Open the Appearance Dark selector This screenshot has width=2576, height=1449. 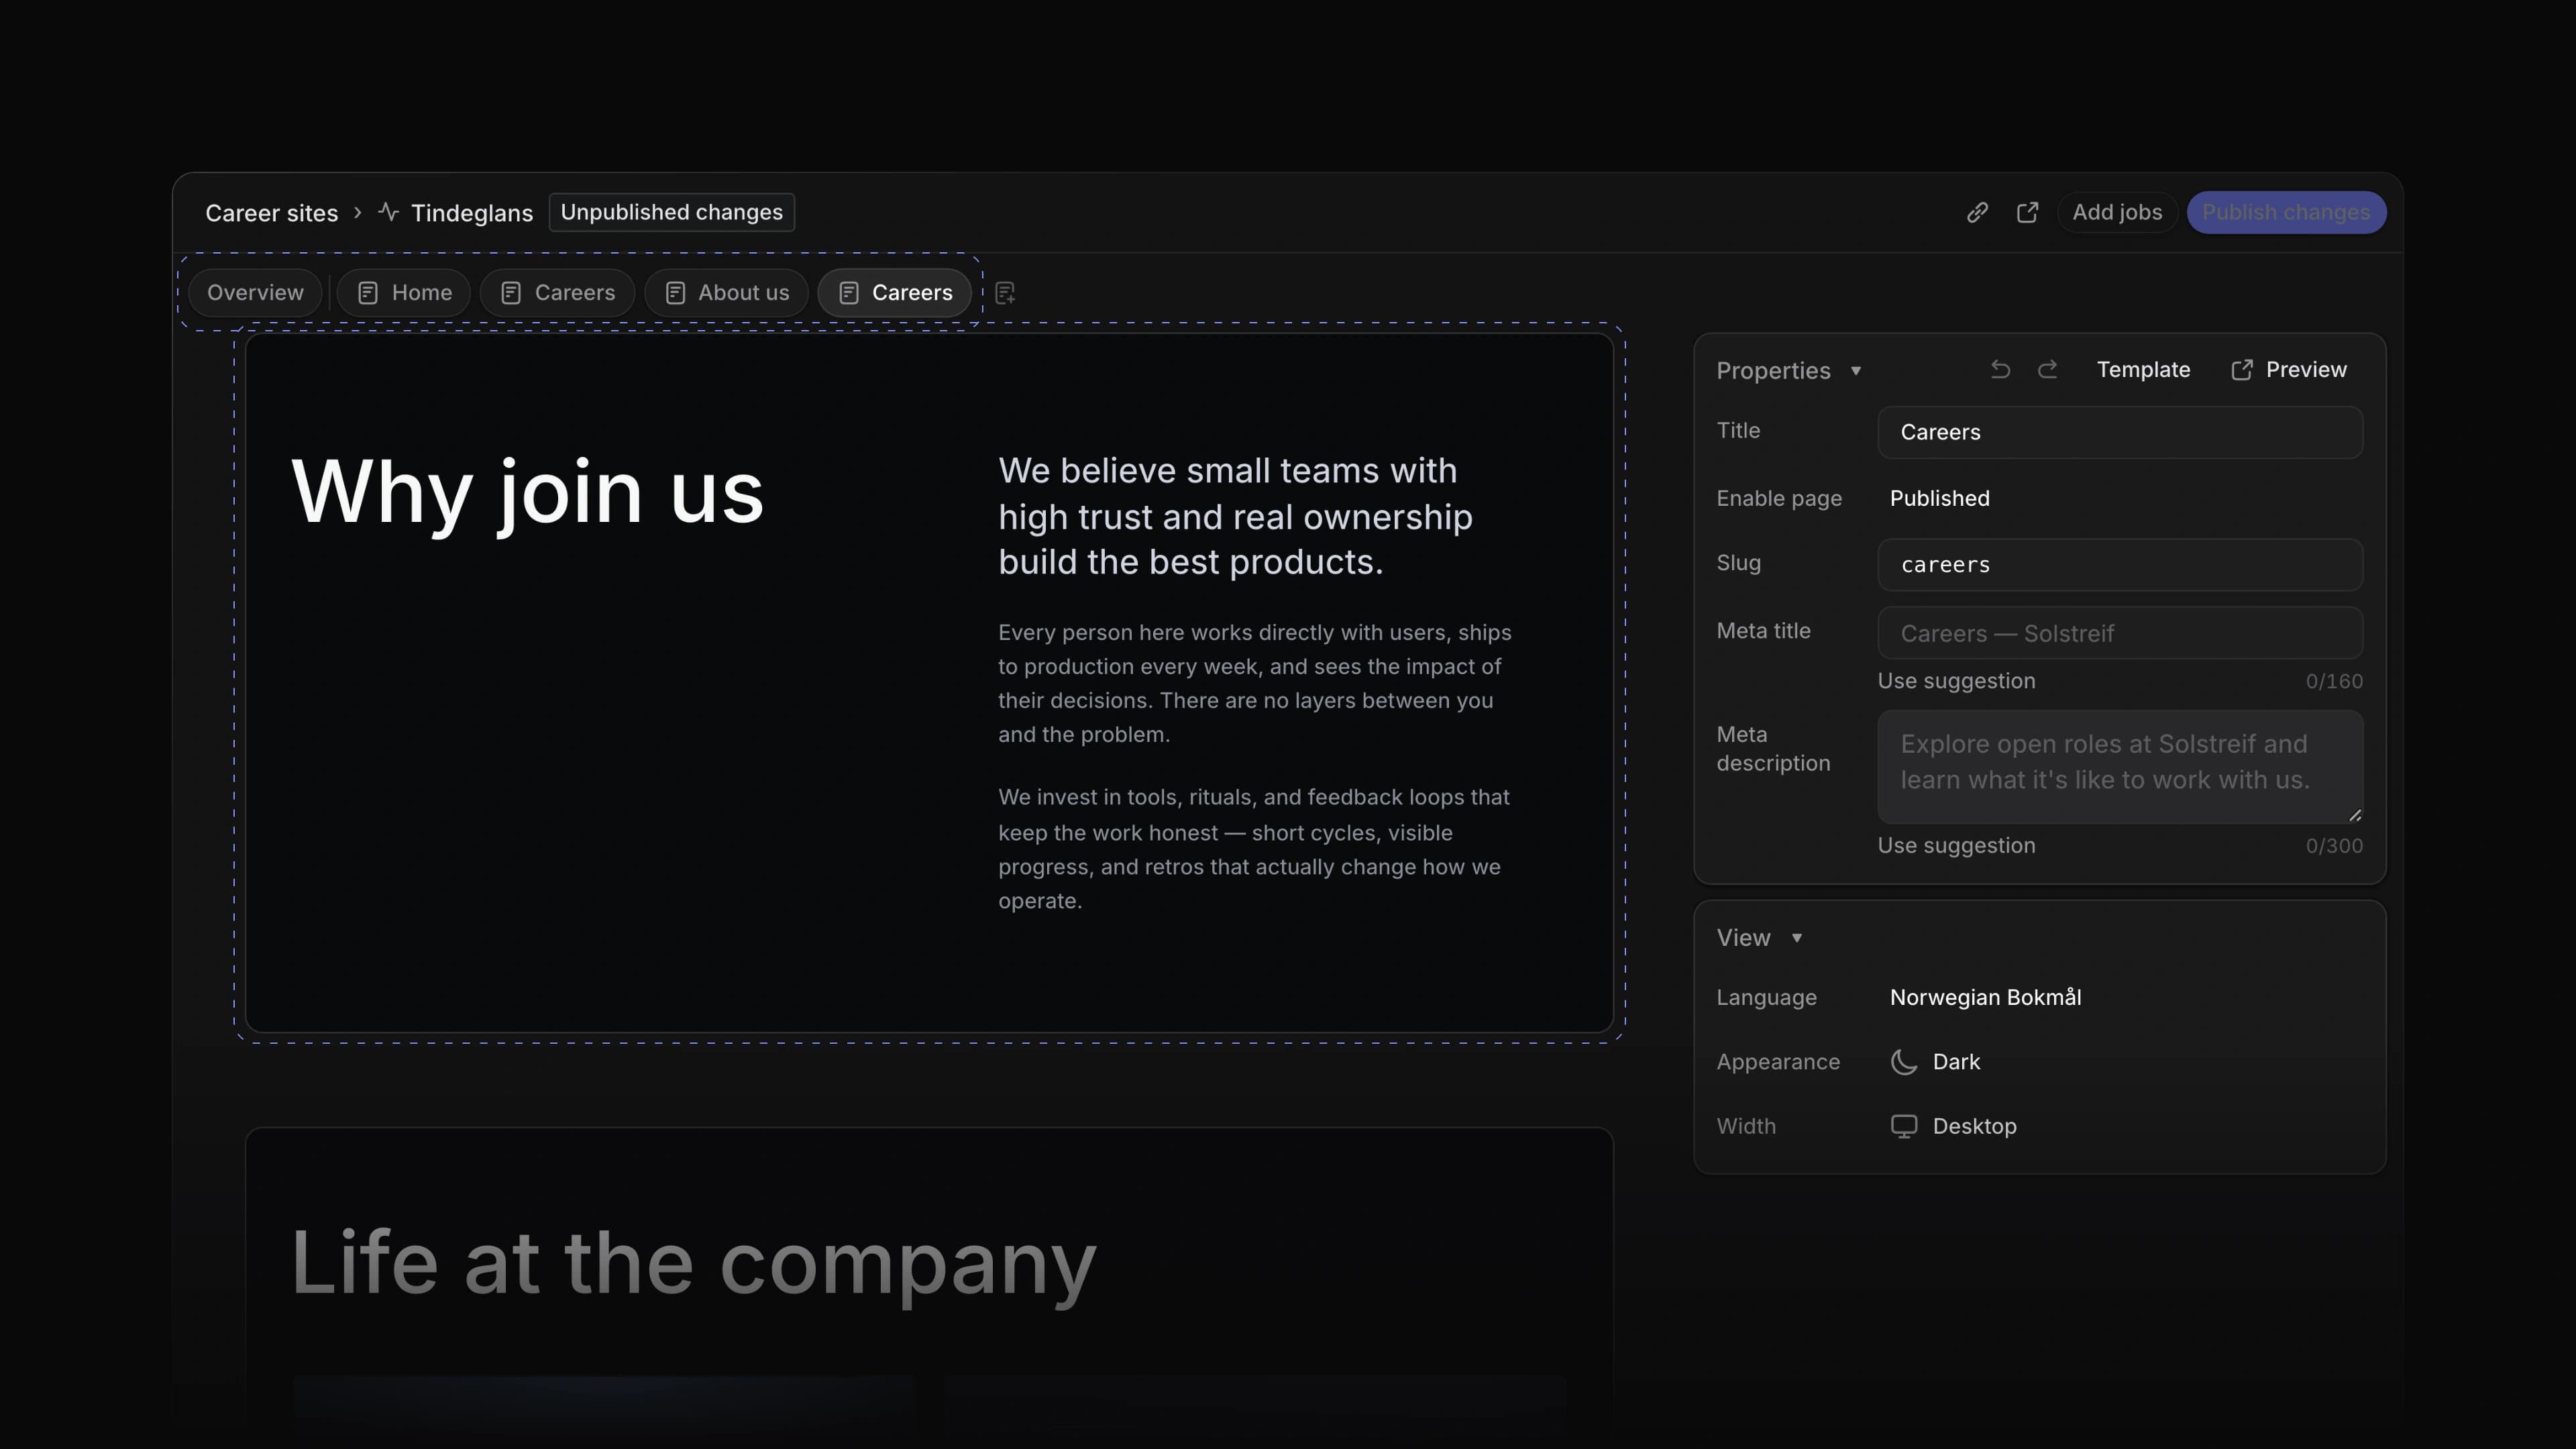pyautogui.click(x=1935, y=1062)
